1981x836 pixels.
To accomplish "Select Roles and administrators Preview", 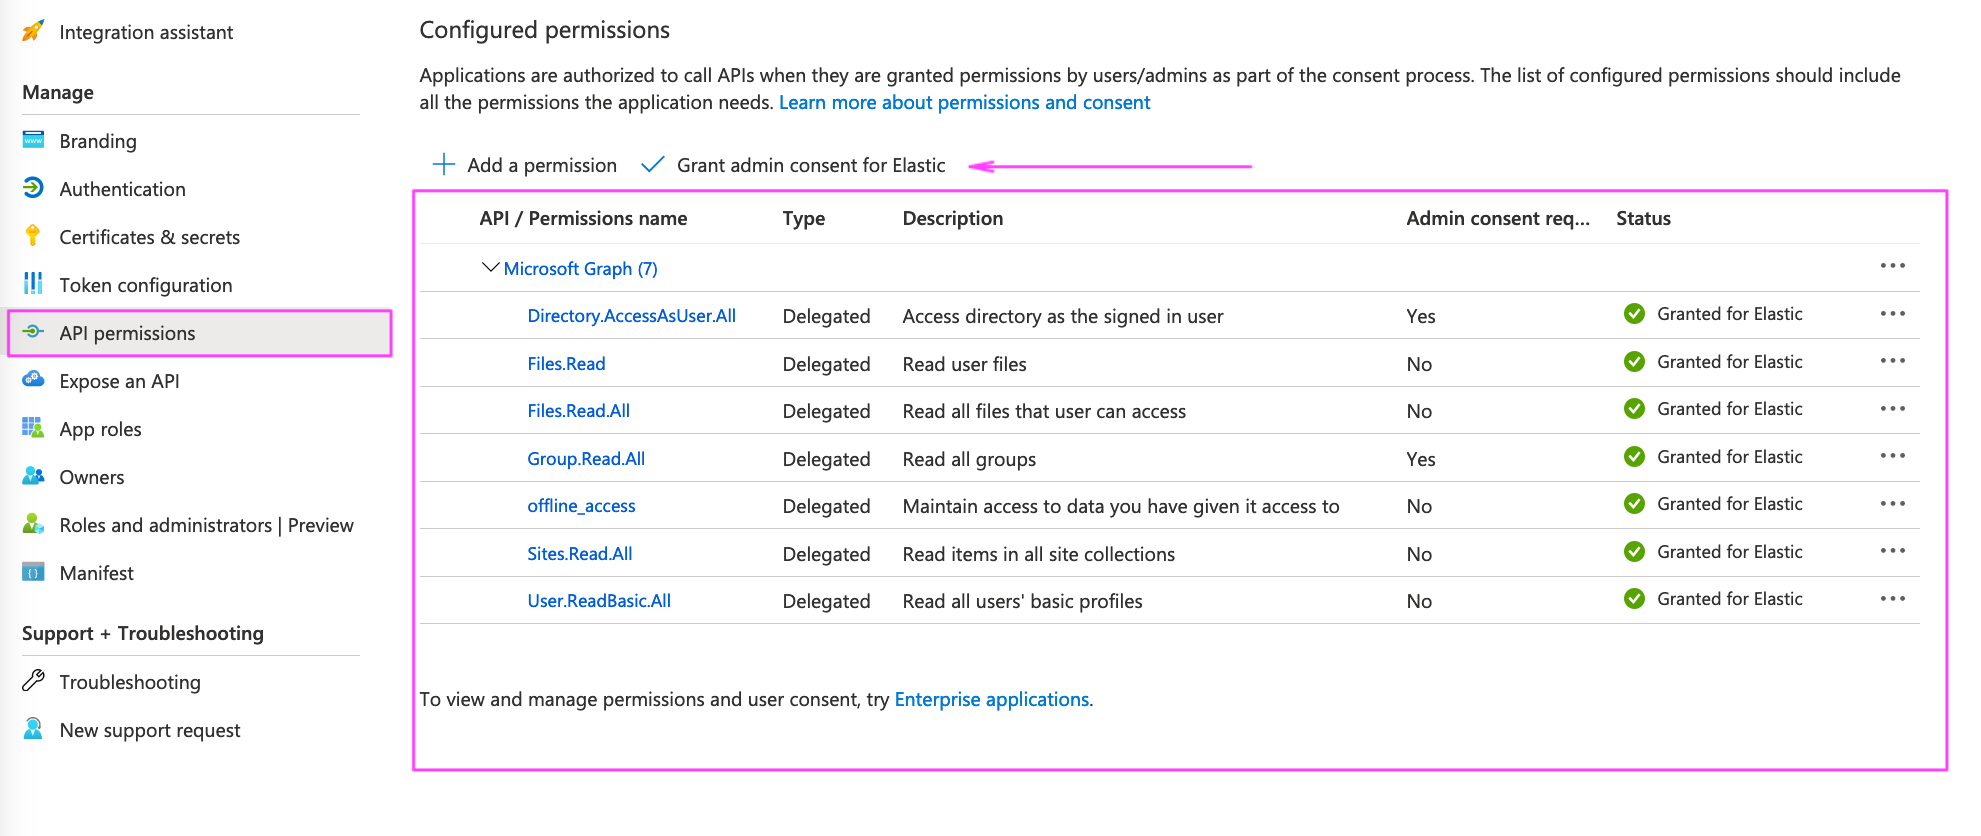I will [x=206, y=525].
